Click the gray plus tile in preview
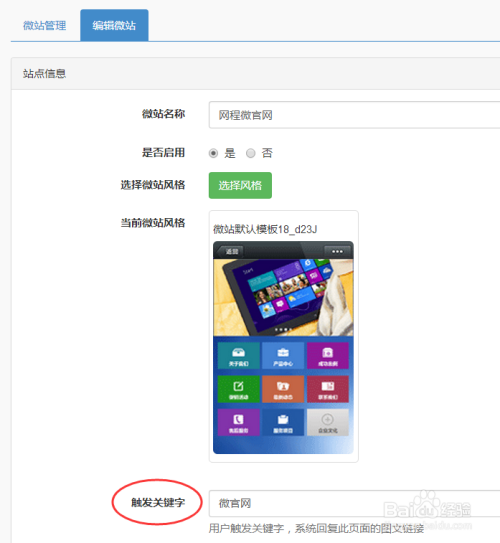The image size is (500, 543). (328, 422)
